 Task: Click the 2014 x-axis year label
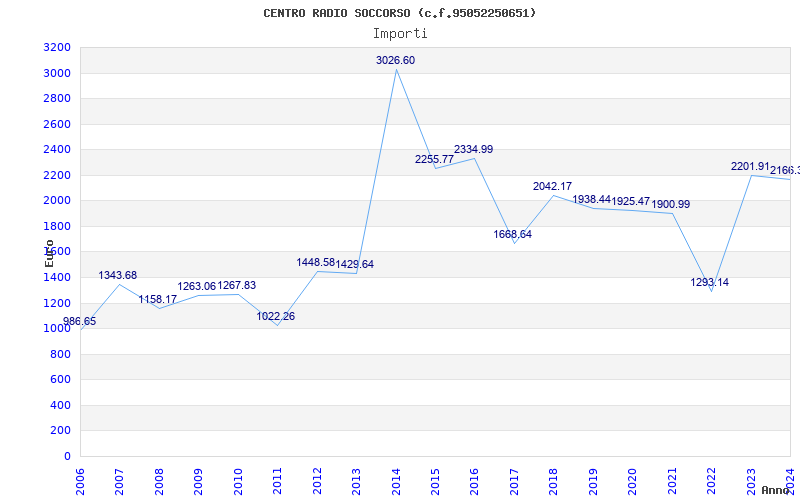click(x=396, y=482)
